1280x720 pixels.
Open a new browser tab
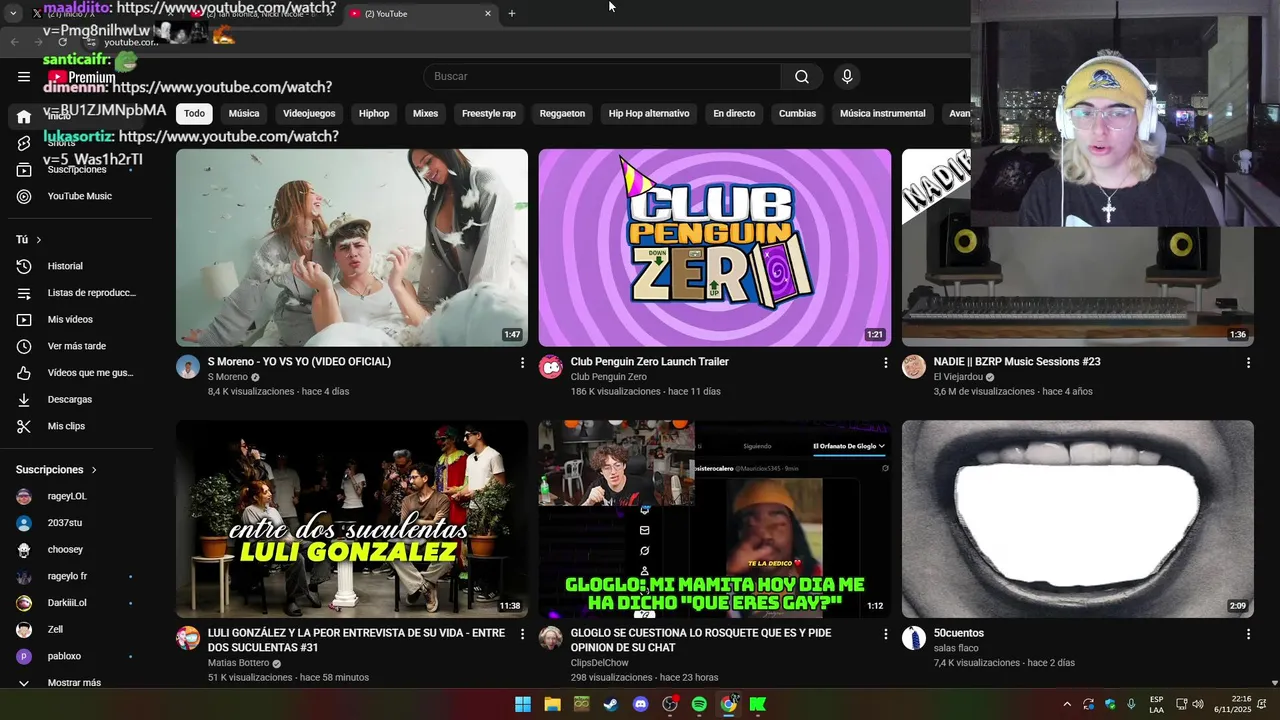512,14
